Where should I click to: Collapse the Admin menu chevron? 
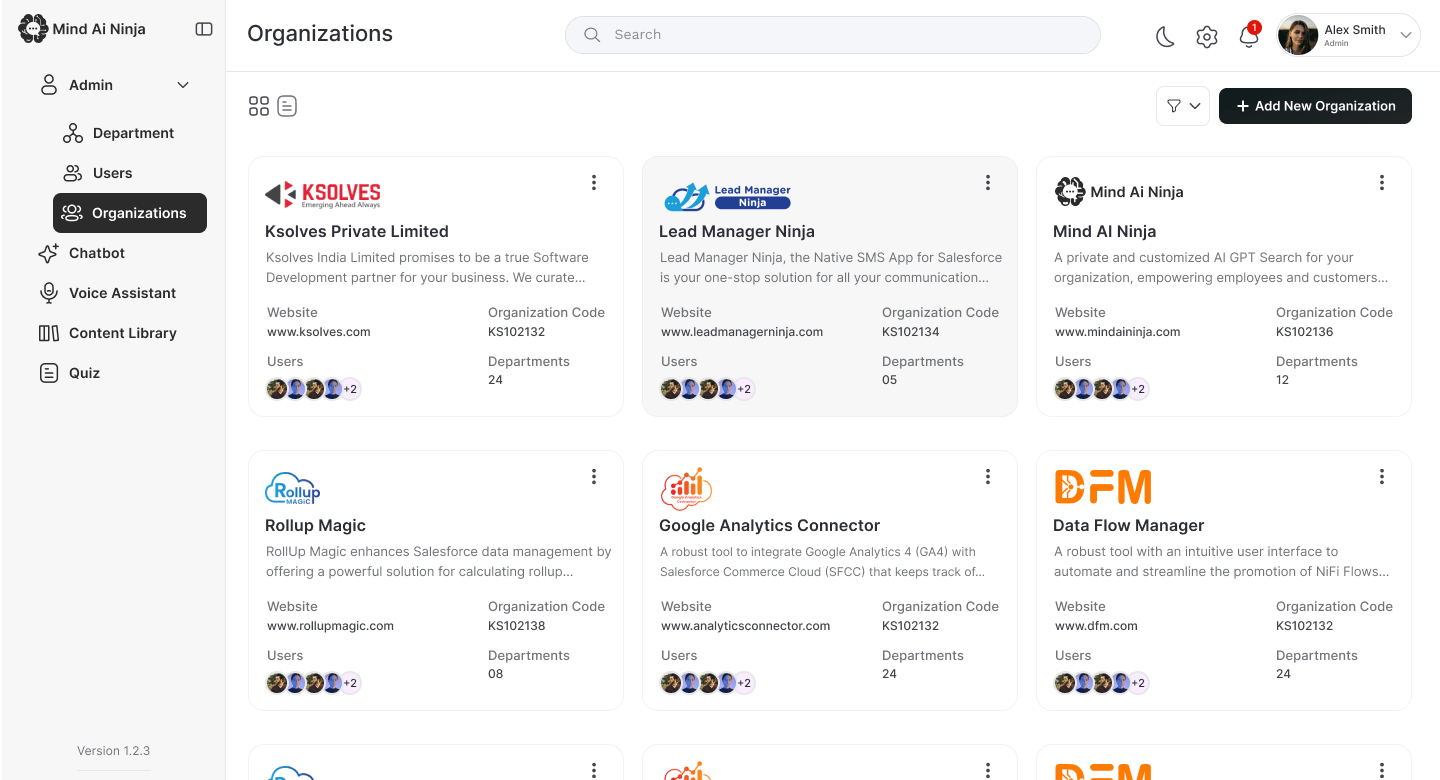(x=183, y=86)
